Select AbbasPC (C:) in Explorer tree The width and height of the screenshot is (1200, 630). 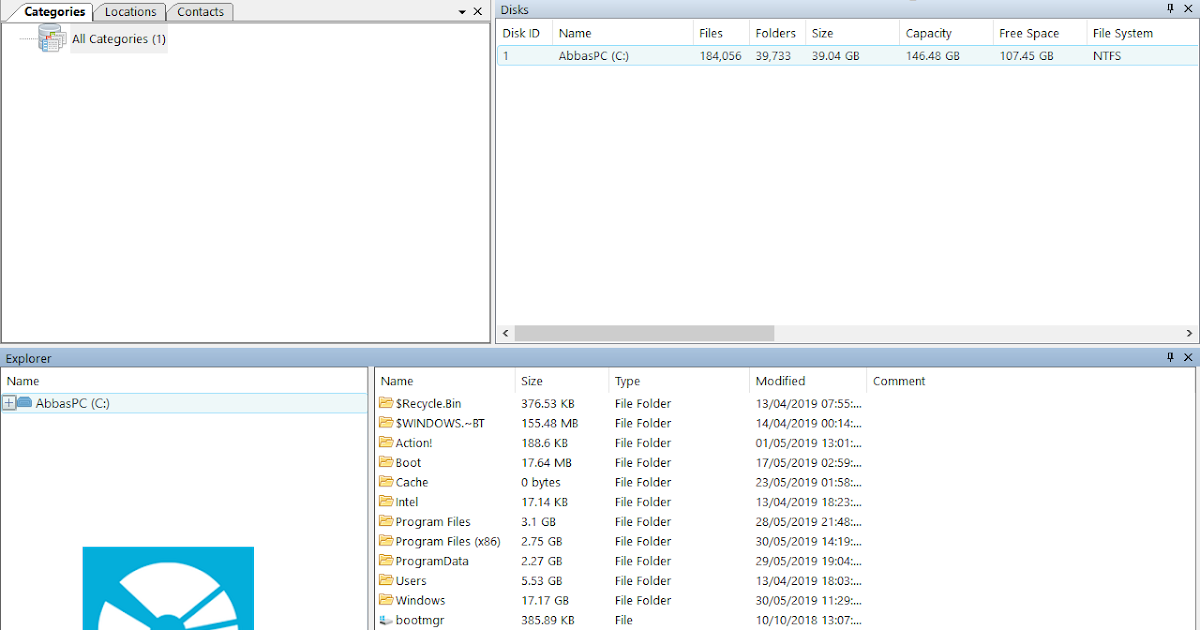pyautogui.click(x=73, y=403)
